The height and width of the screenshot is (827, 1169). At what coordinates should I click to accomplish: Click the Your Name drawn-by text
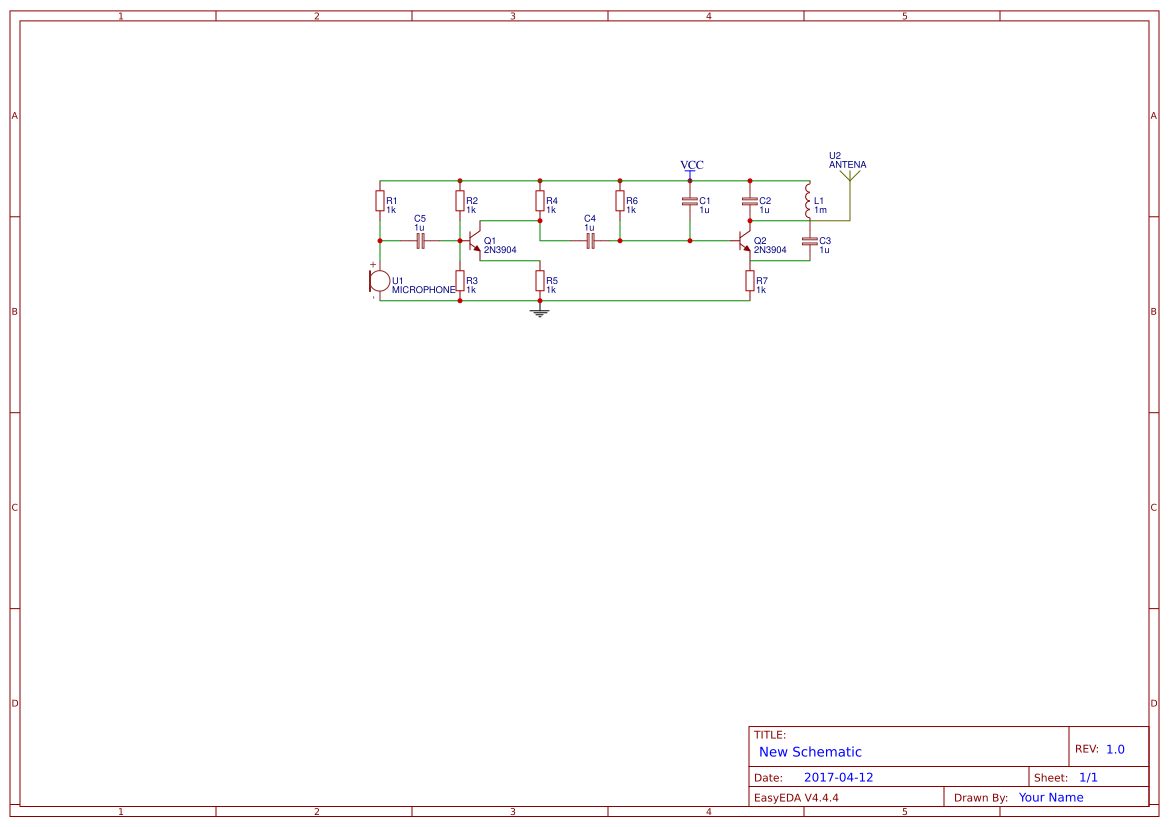(x=1050, y=797)
